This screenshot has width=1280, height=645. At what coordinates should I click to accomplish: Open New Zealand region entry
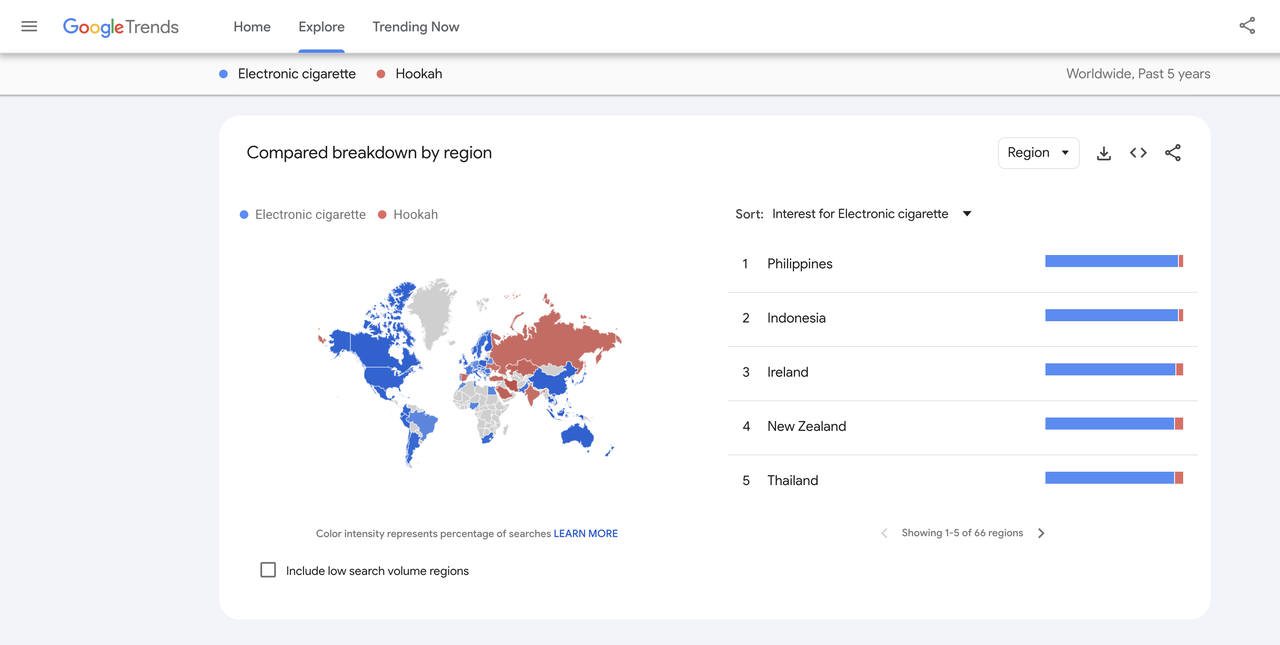coord(806,426)
